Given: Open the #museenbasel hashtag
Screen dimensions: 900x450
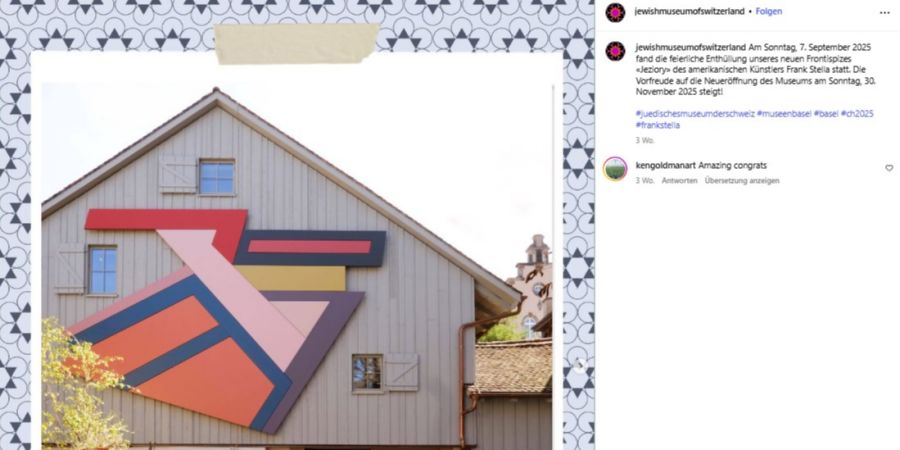Looking at the screenshot, I should click(x=783, y=114).
